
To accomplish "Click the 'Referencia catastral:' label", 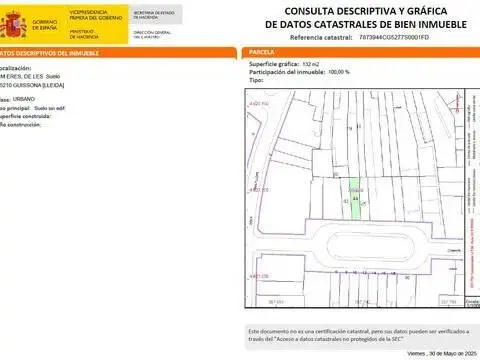I will (x=321, y=37).
